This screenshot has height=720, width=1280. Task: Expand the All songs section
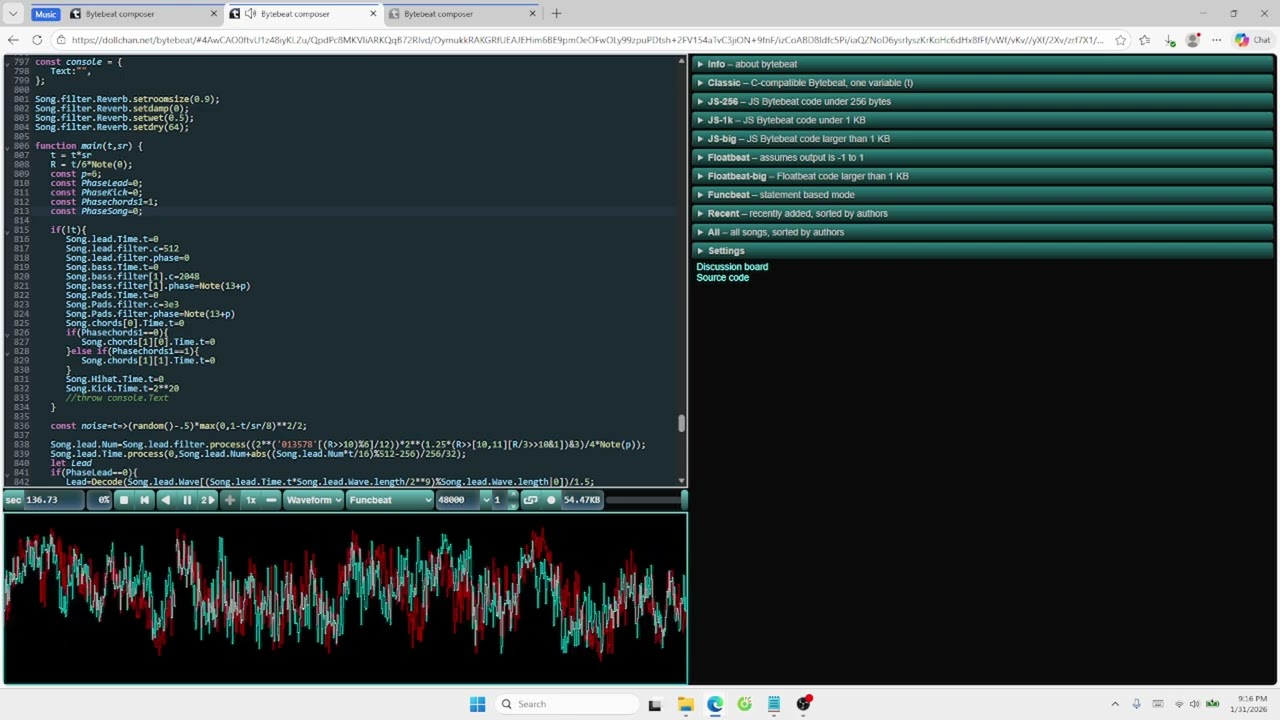[984, 232]
